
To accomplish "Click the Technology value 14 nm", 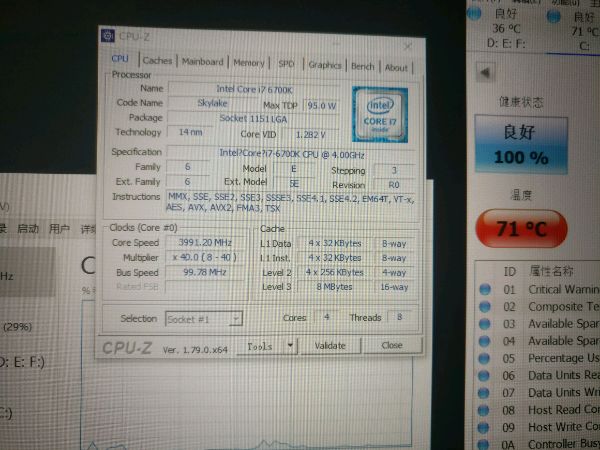I will [191, 132].
